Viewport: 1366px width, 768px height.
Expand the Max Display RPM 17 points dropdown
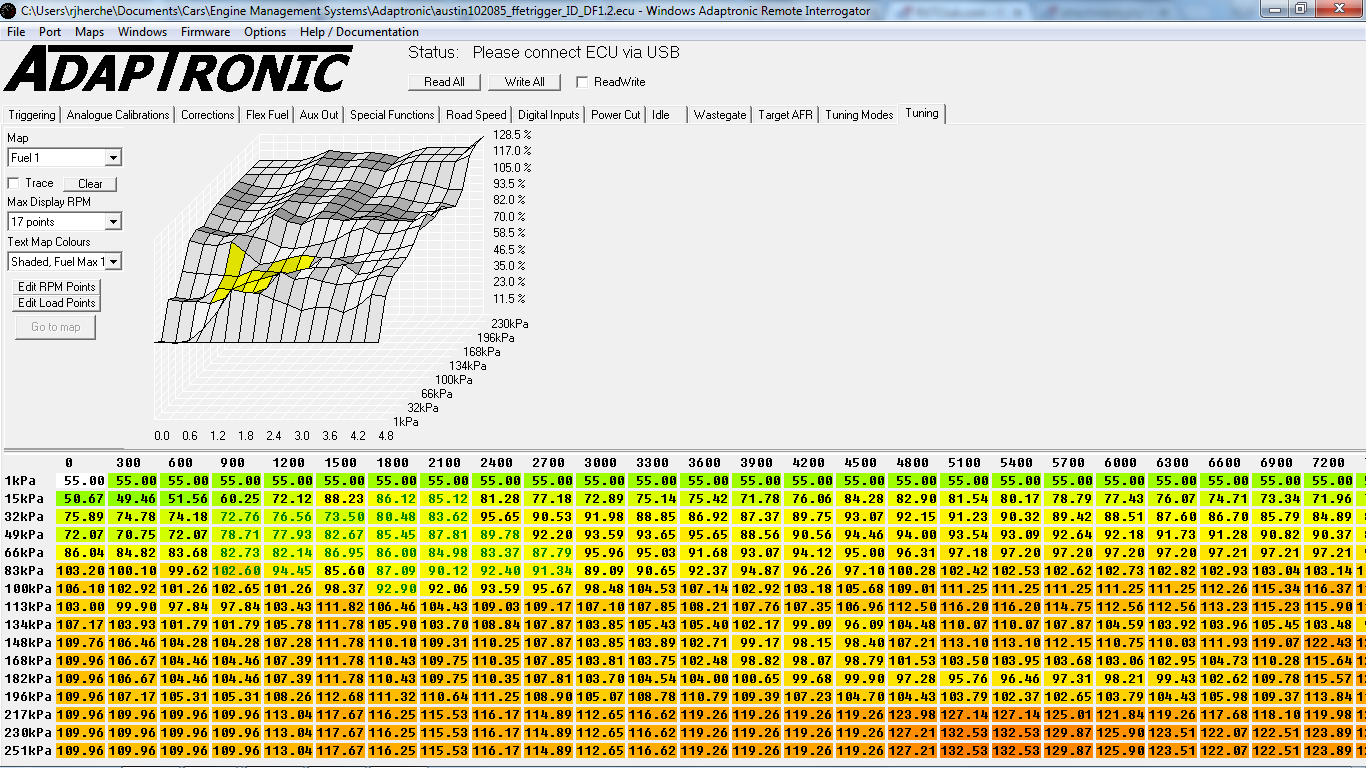[65, 222]
